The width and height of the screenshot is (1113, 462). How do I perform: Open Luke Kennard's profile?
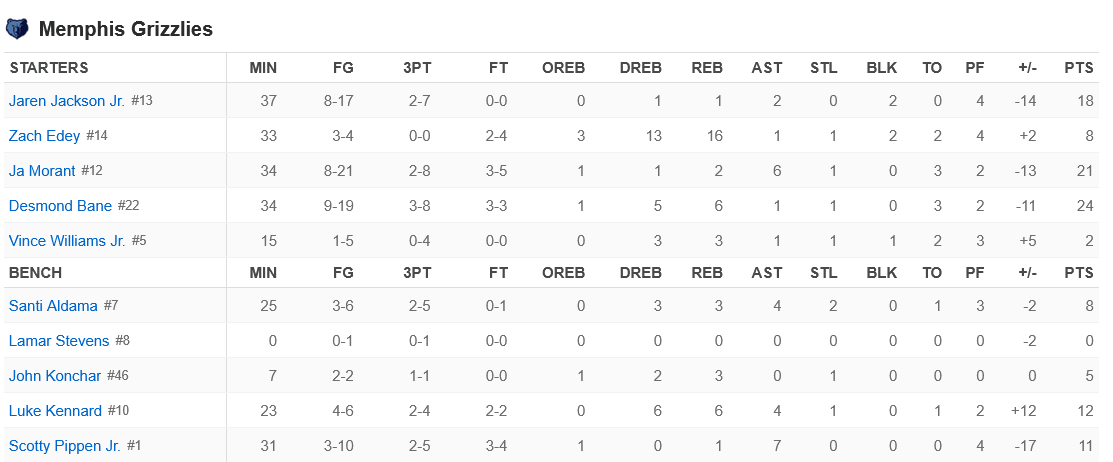coord(55,411)
